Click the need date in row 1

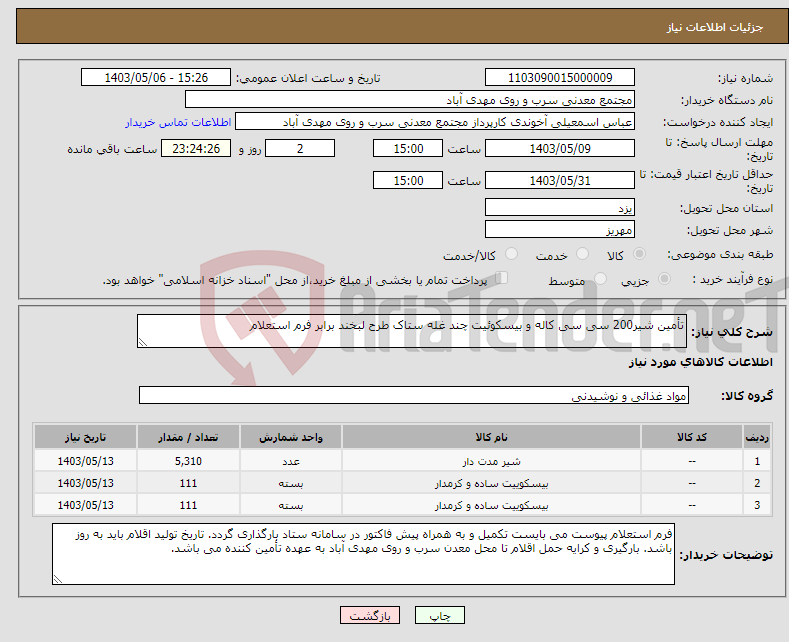[x=86, y=461]
